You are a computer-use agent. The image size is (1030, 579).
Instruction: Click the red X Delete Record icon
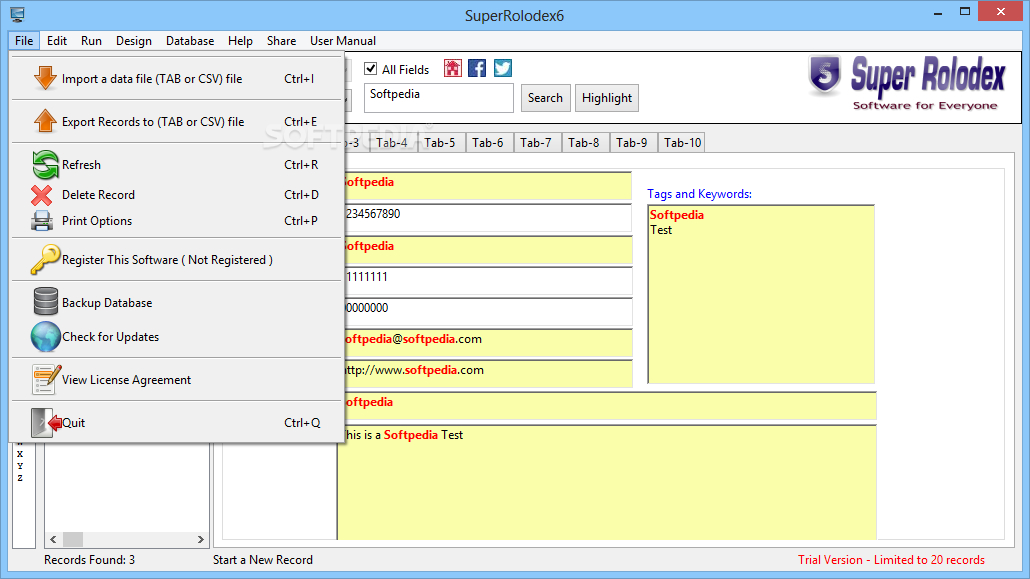(41, 195)
